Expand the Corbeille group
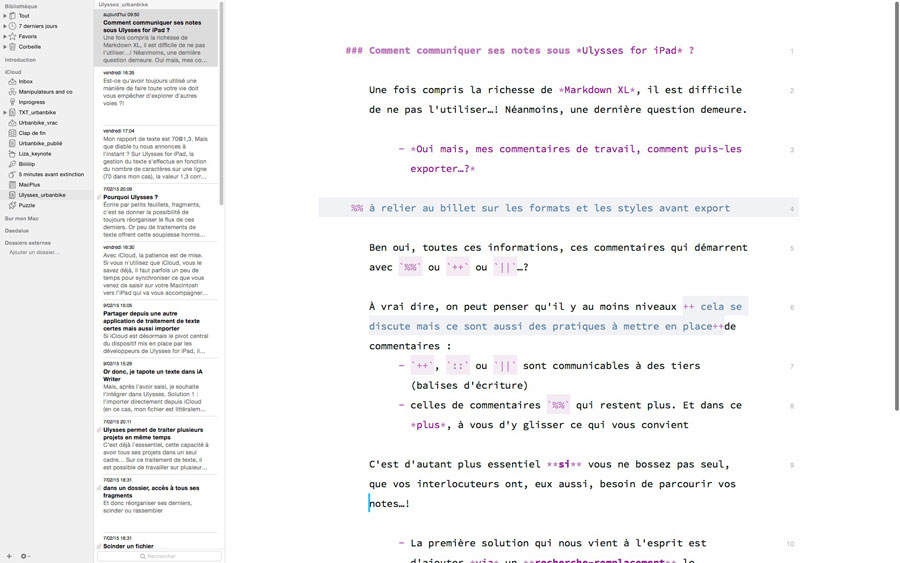900x563 pixels. [x=5, y=47]
